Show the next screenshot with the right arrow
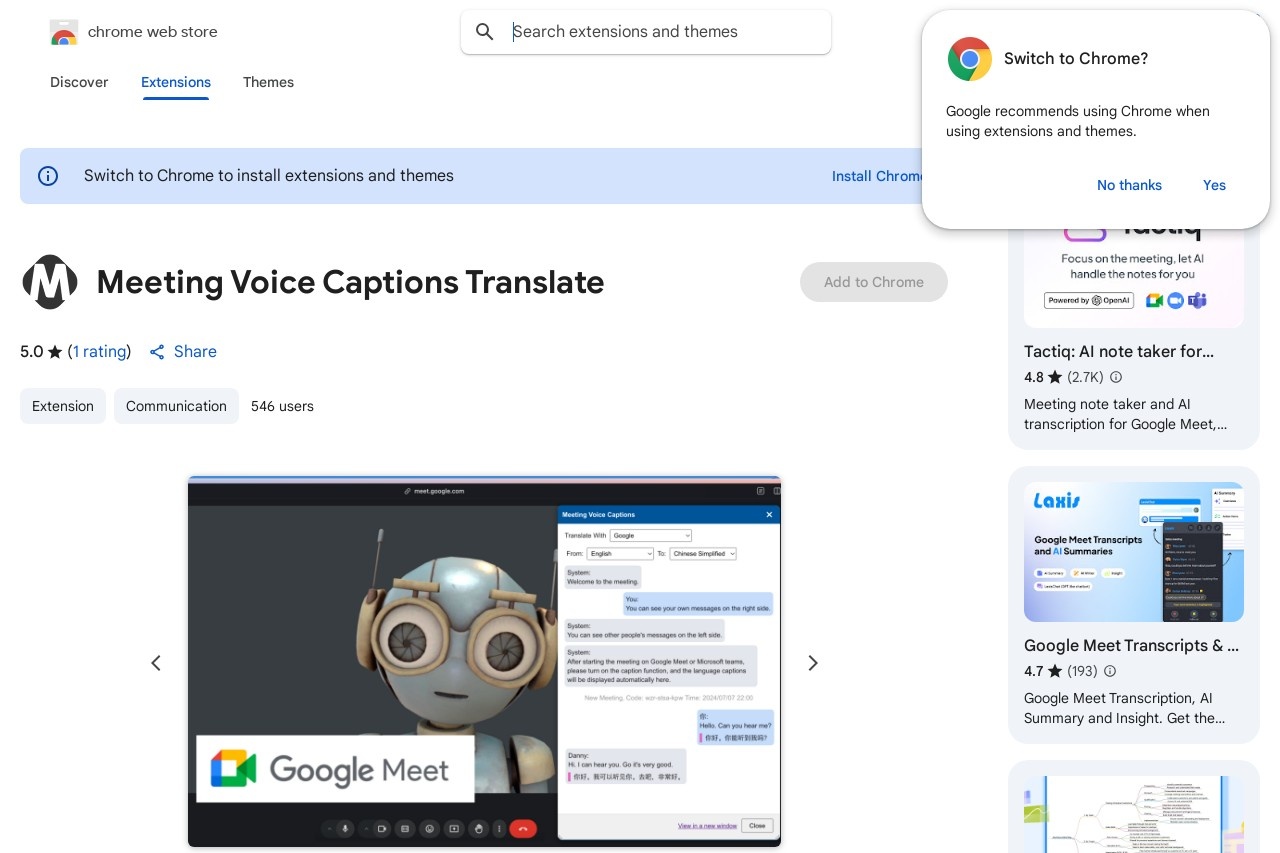Image resolution: width=1280 pixels, height=853 pixels. [813, 663]
